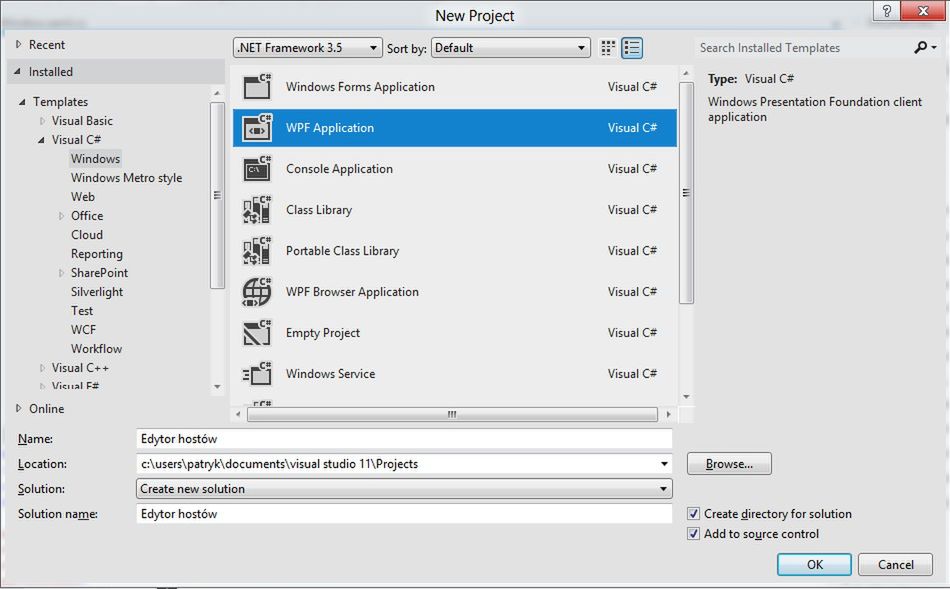Image resolution: width=950 pixels, height=589 pixels.
Task: Collapse the Visual C# node arrow
Action: 41,140
